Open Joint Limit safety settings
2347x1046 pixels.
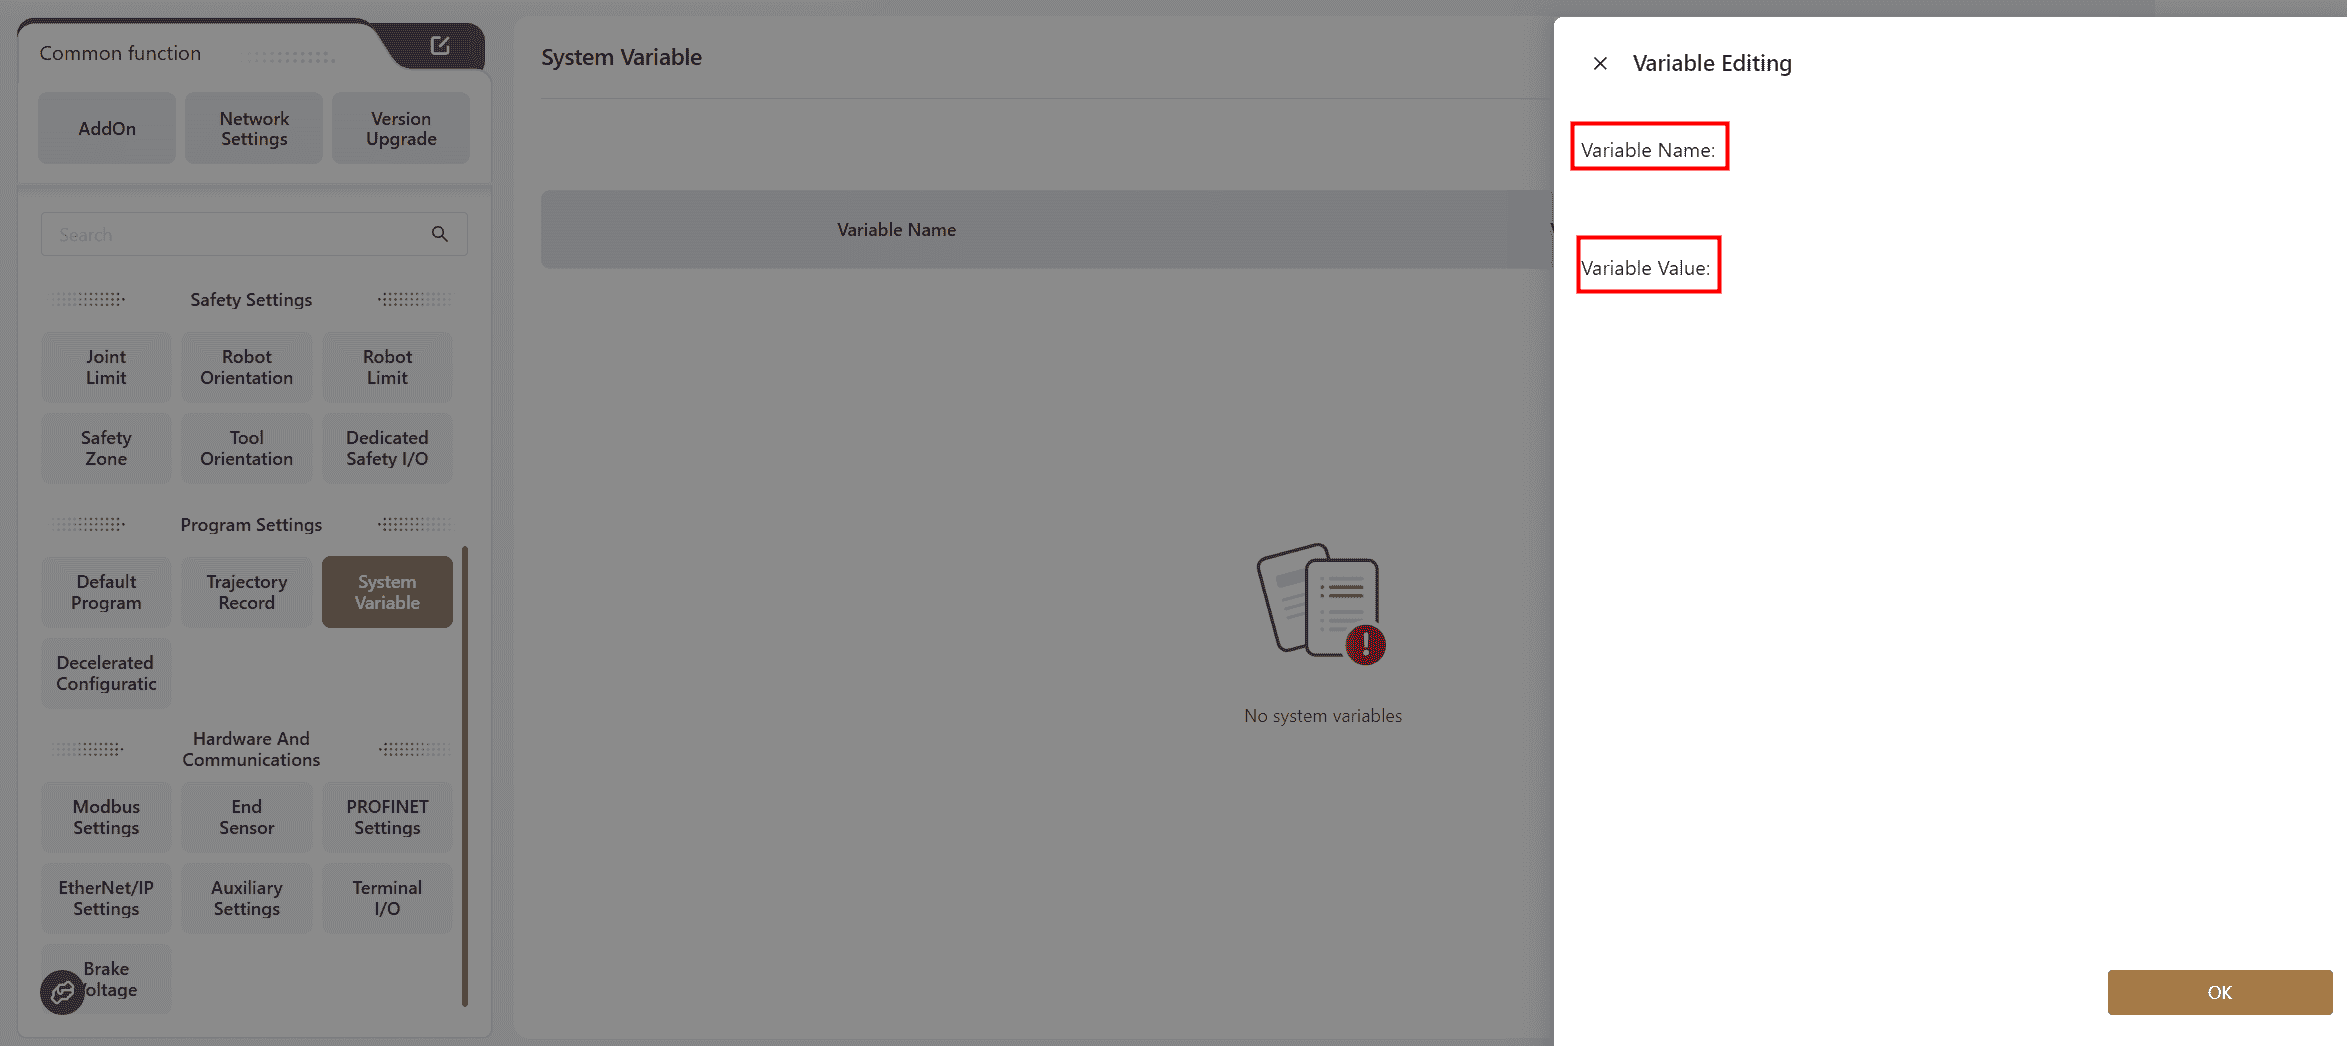[106, 367]
